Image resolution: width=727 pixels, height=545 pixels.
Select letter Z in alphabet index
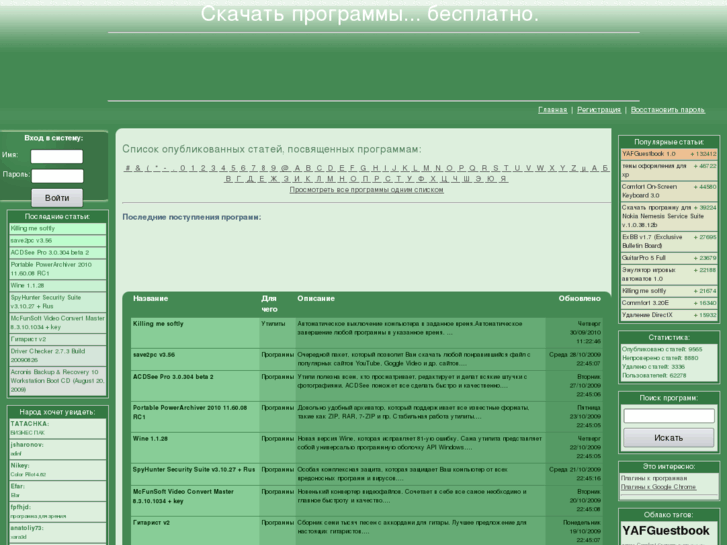pos(574,168)
